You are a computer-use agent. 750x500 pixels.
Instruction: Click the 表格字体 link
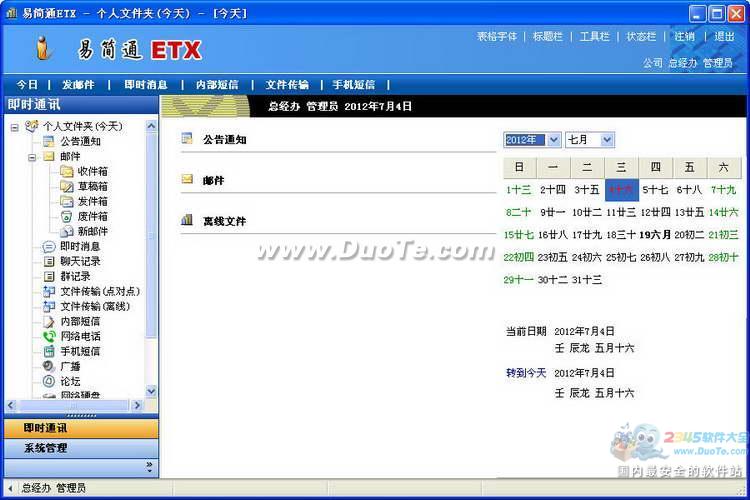497,36
